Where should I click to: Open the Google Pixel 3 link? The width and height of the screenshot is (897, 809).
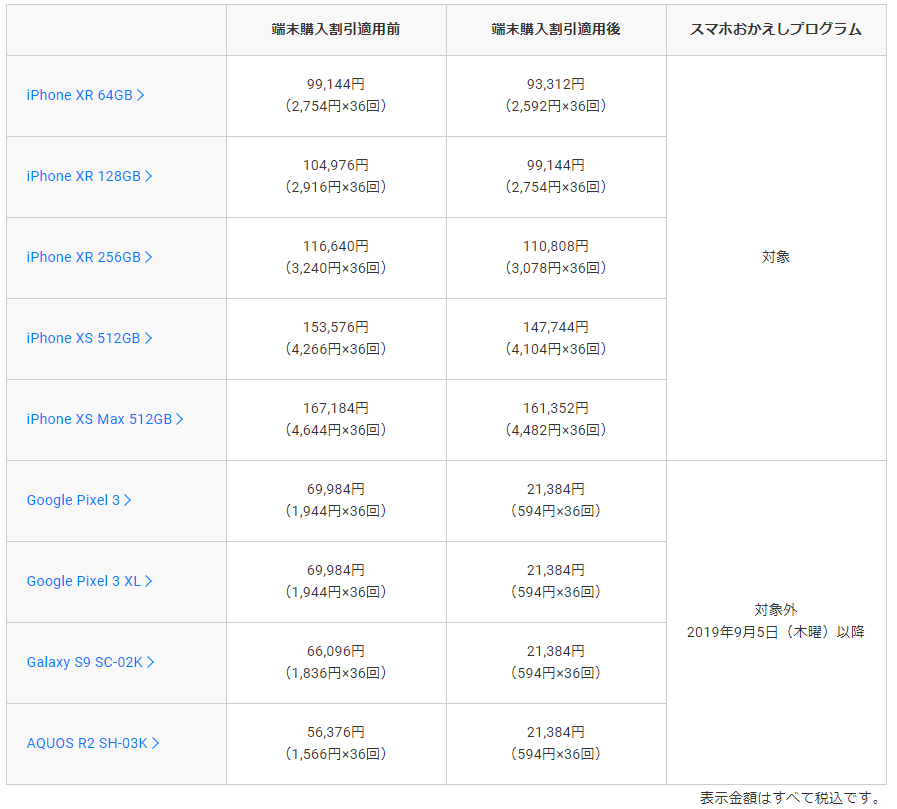tap(79, 500)
